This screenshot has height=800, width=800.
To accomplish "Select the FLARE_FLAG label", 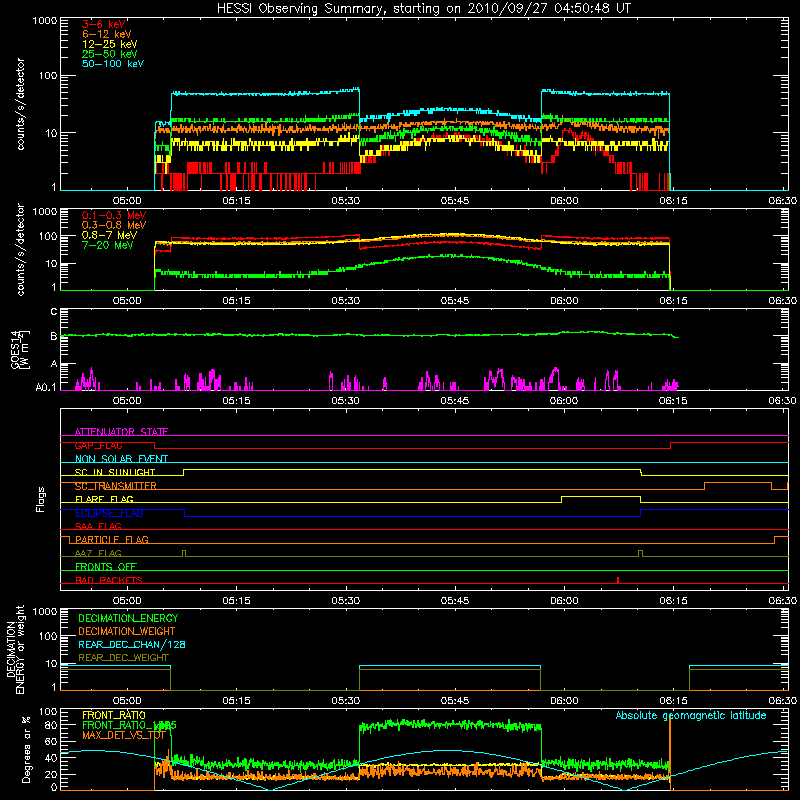I will click(x=104, y=499).
